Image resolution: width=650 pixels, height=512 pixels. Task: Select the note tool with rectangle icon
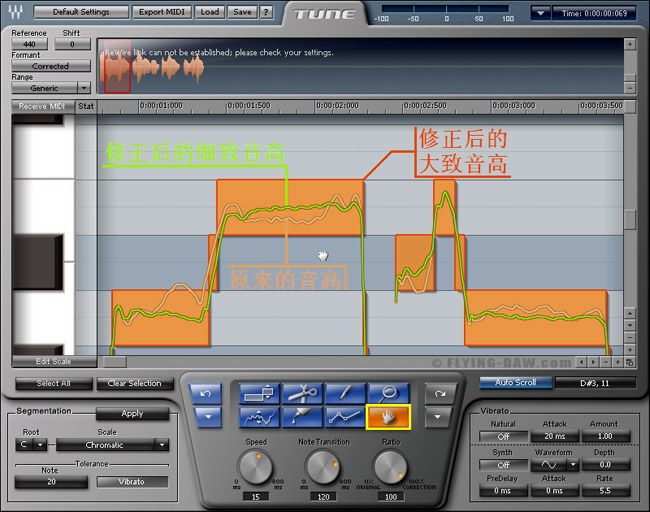click(260, 393)
